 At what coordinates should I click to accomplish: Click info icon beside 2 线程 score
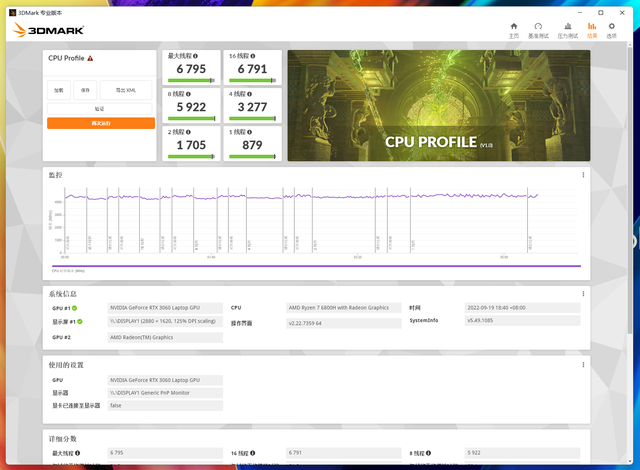tap(188, 132)
